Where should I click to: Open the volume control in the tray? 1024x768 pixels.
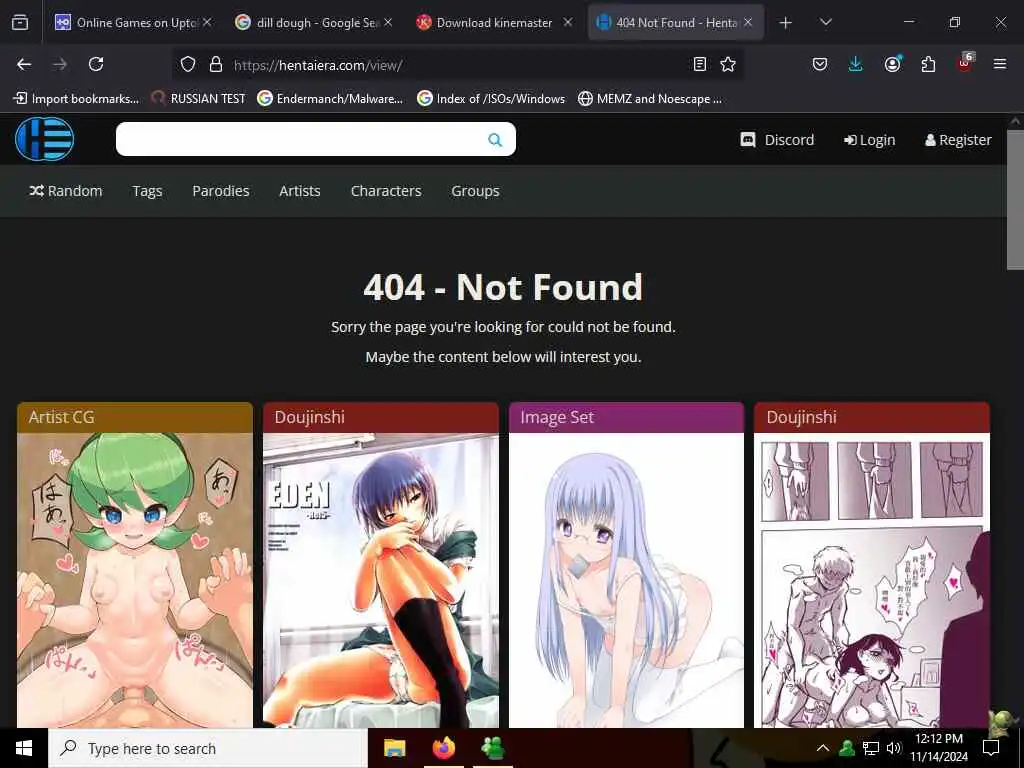click(x=893, y=748)
